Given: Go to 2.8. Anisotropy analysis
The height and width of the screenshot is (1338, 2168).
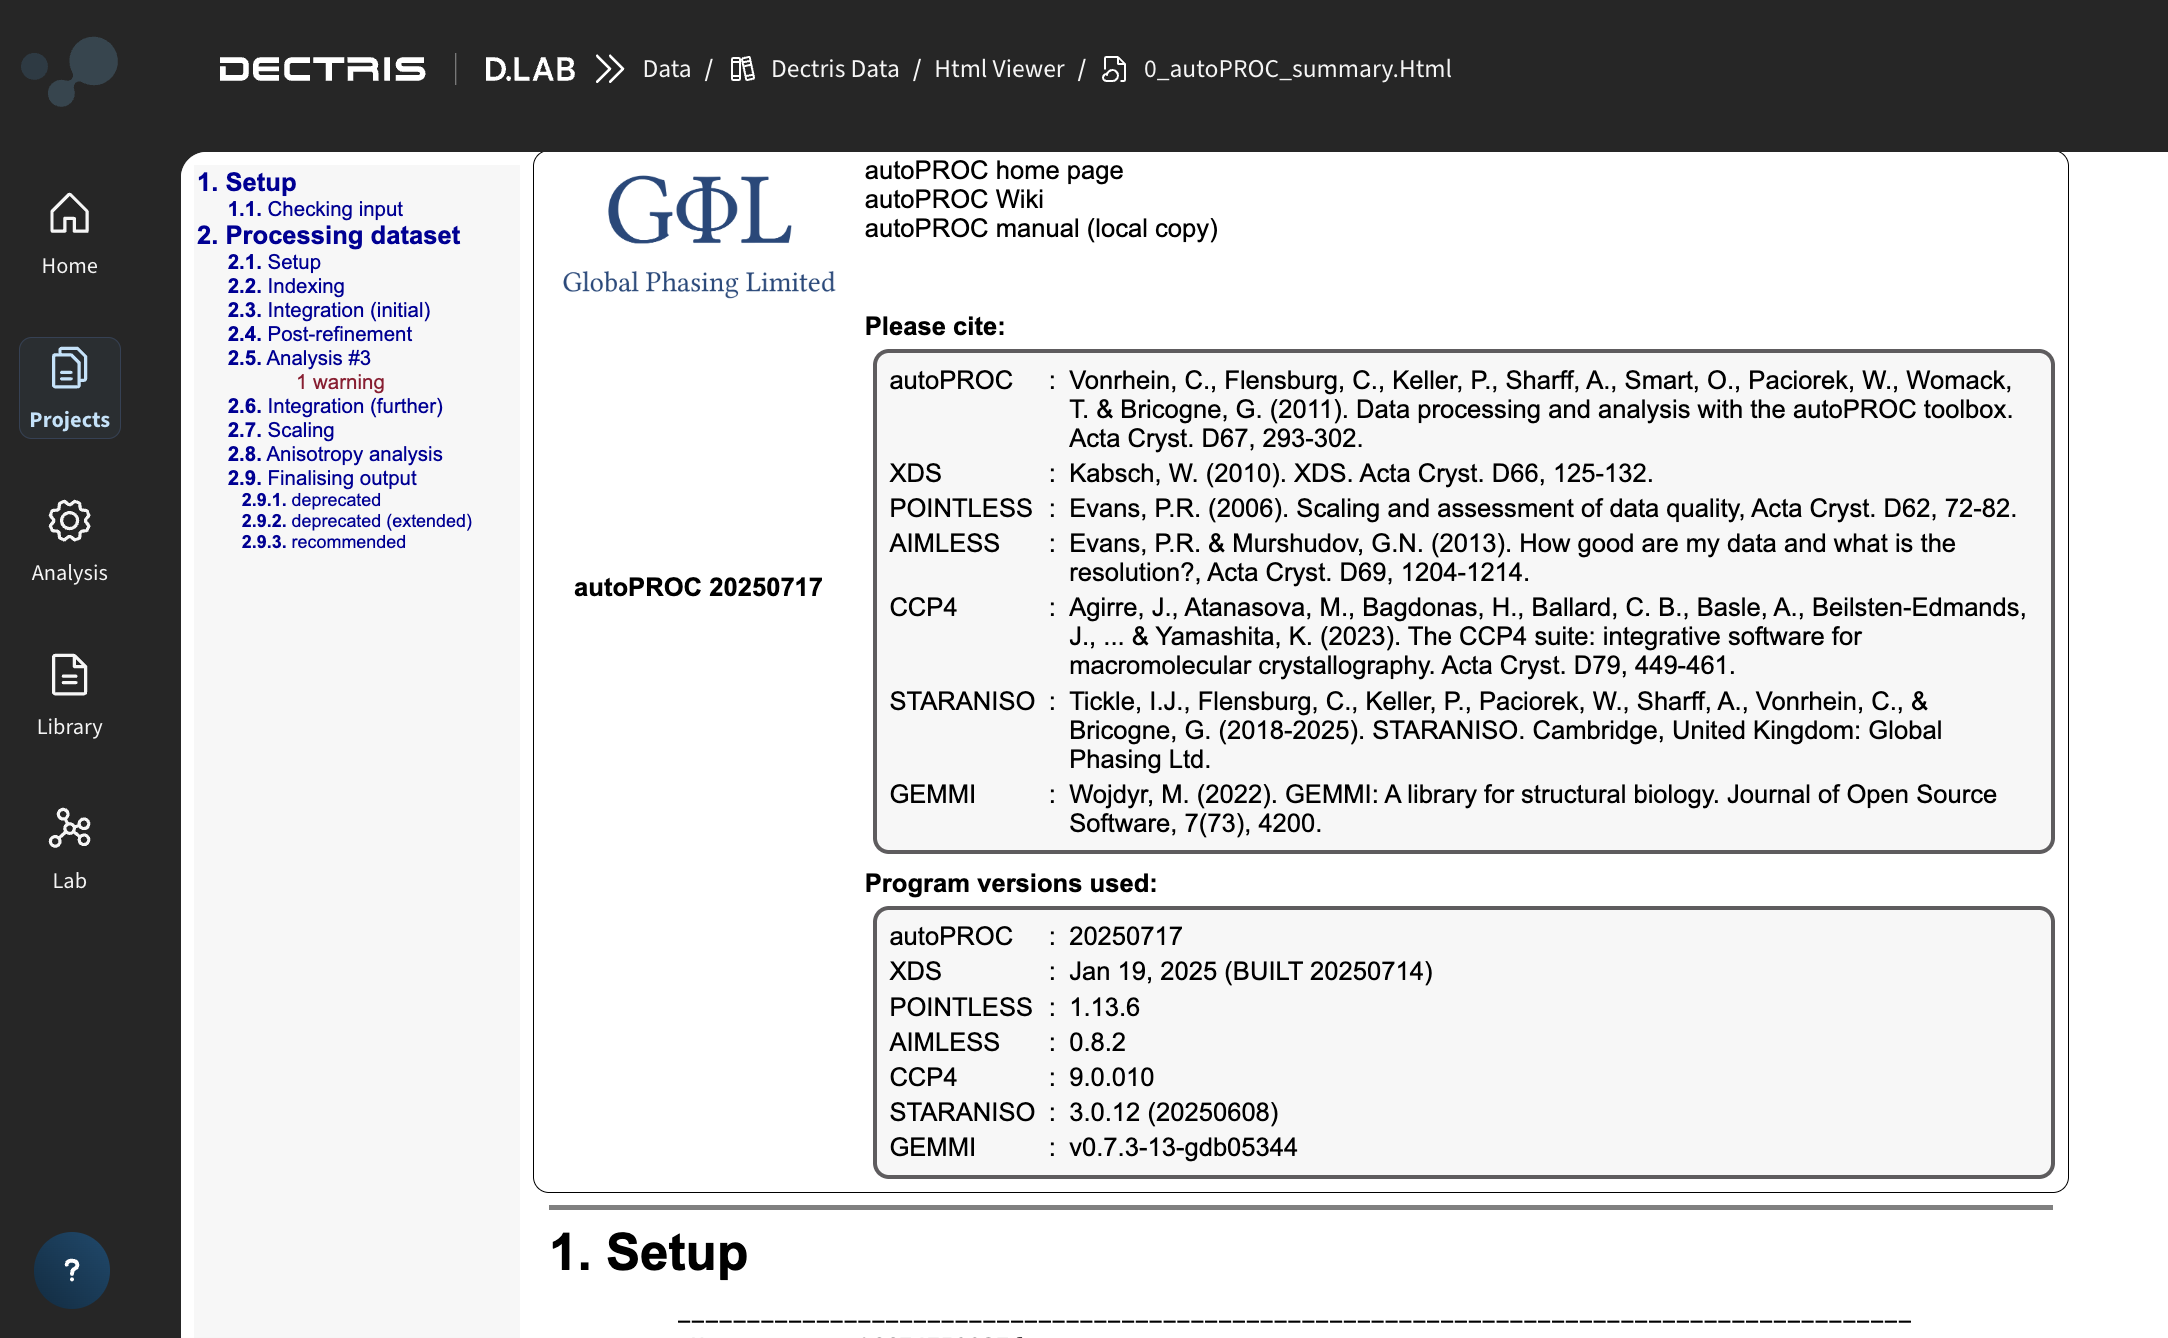Looking at the screenshot, I should (335, 454).
